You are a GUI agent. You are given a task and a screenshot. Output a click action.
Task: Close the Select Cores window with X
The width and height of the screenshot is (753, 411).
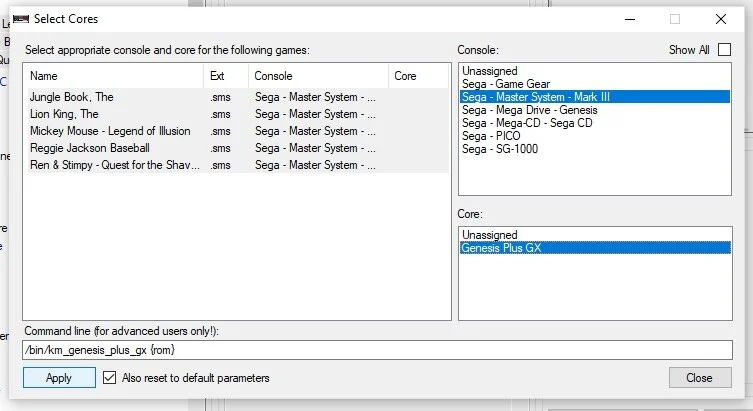[x=721, y=19]
